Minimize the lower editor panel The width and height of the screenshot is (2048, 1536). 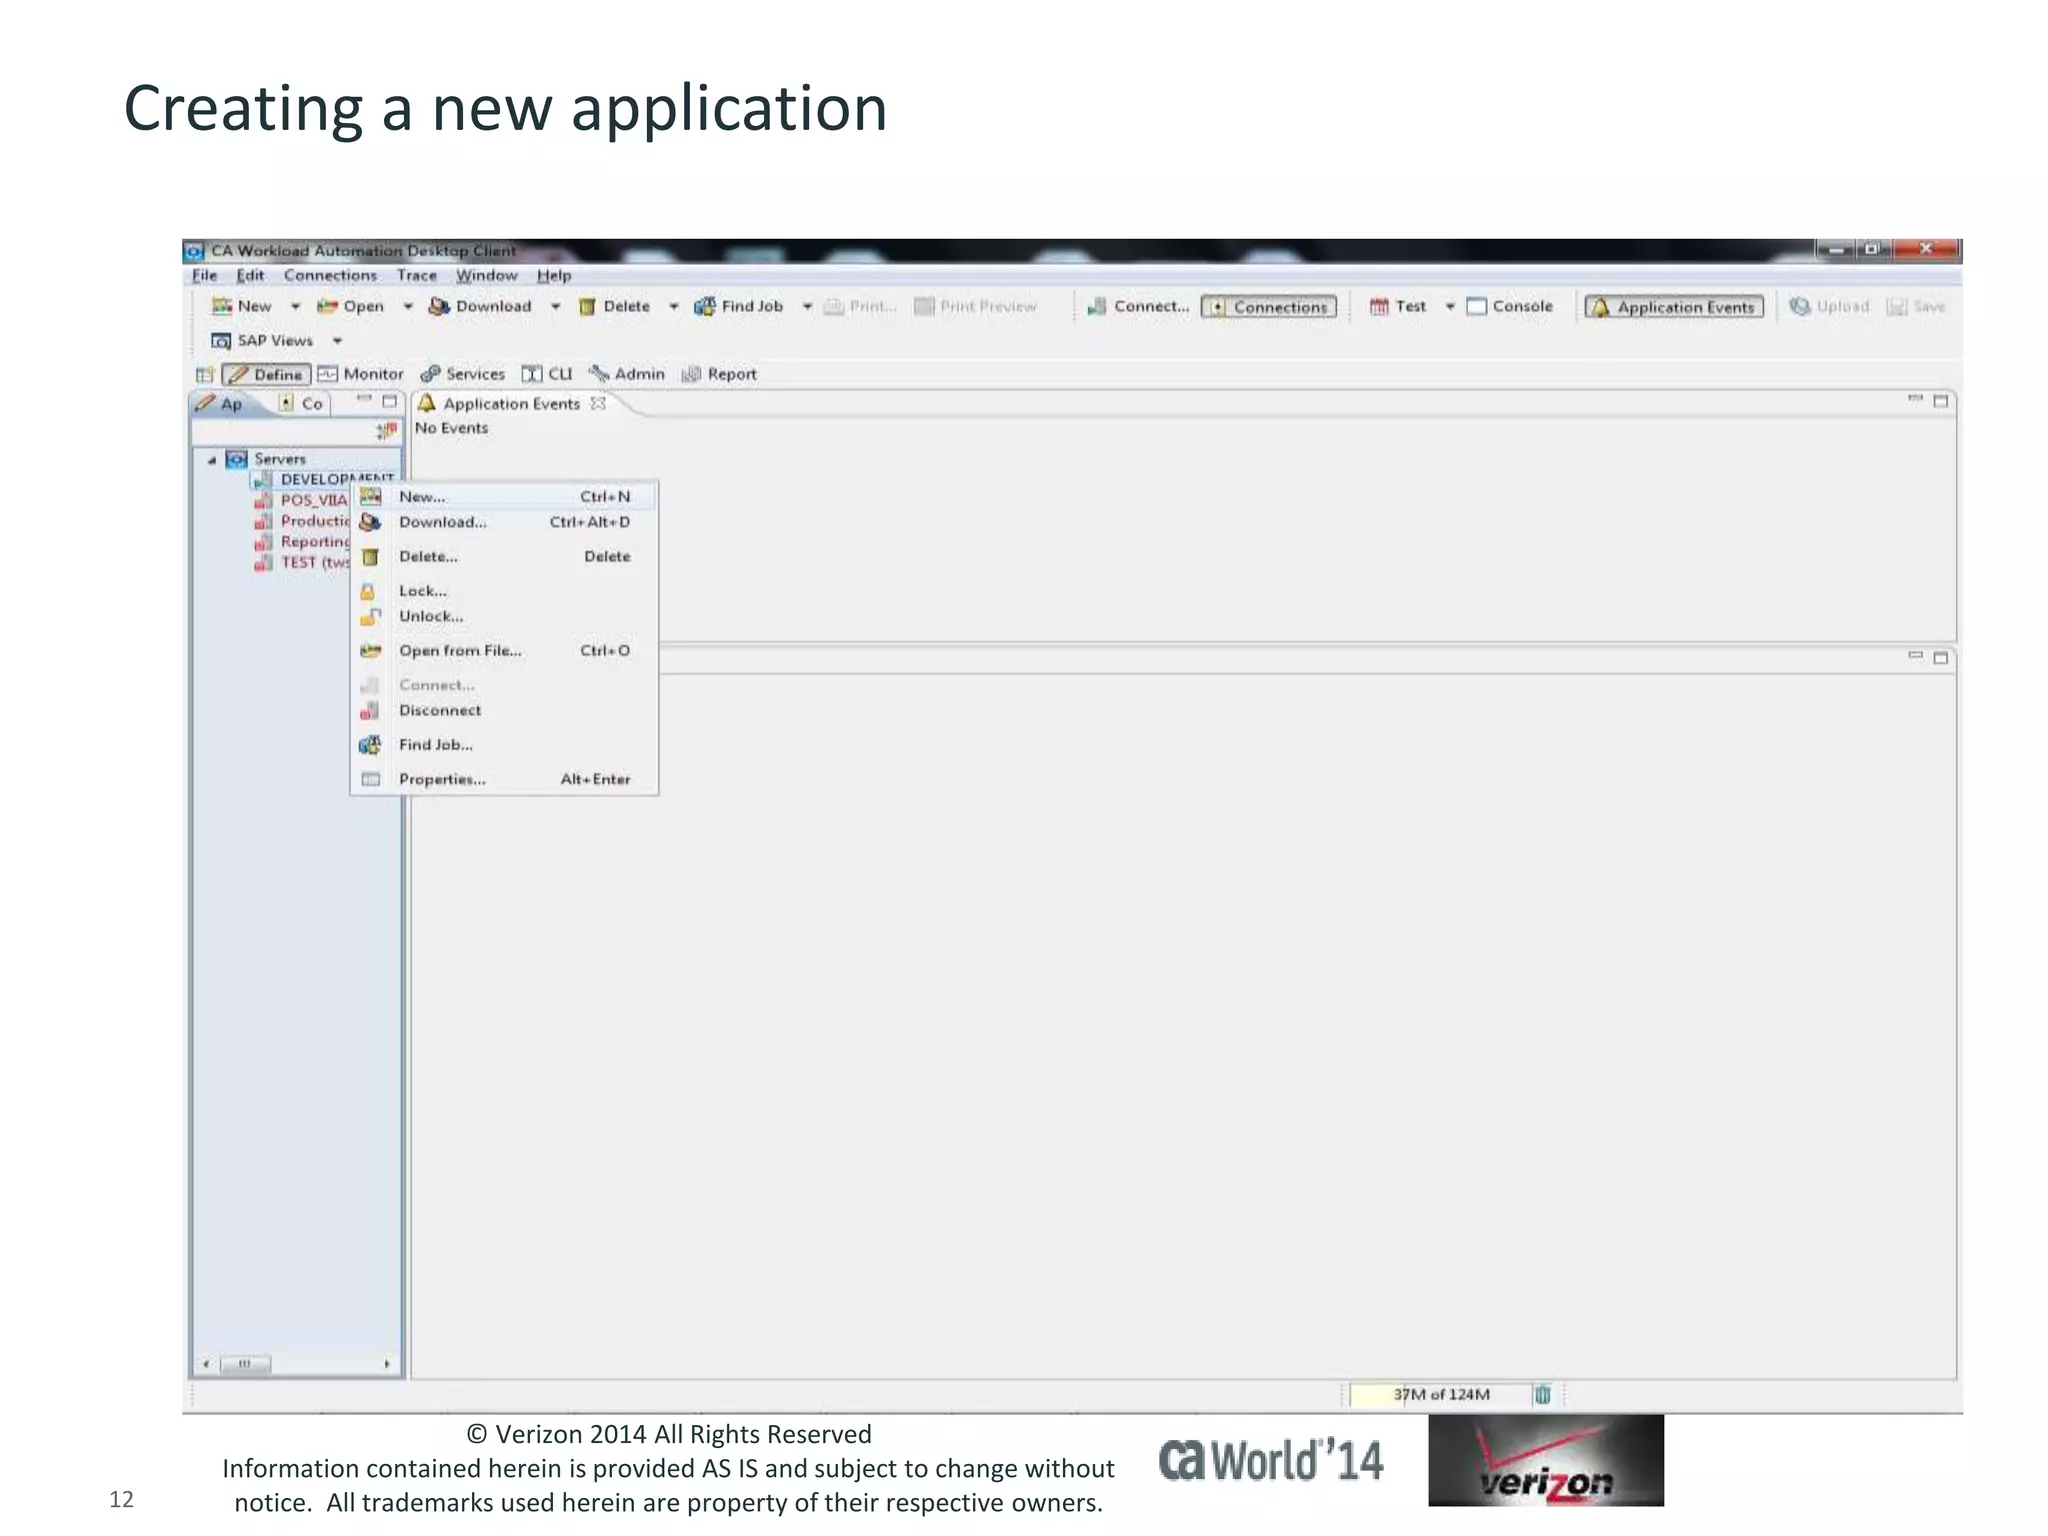coord(1915,656)
